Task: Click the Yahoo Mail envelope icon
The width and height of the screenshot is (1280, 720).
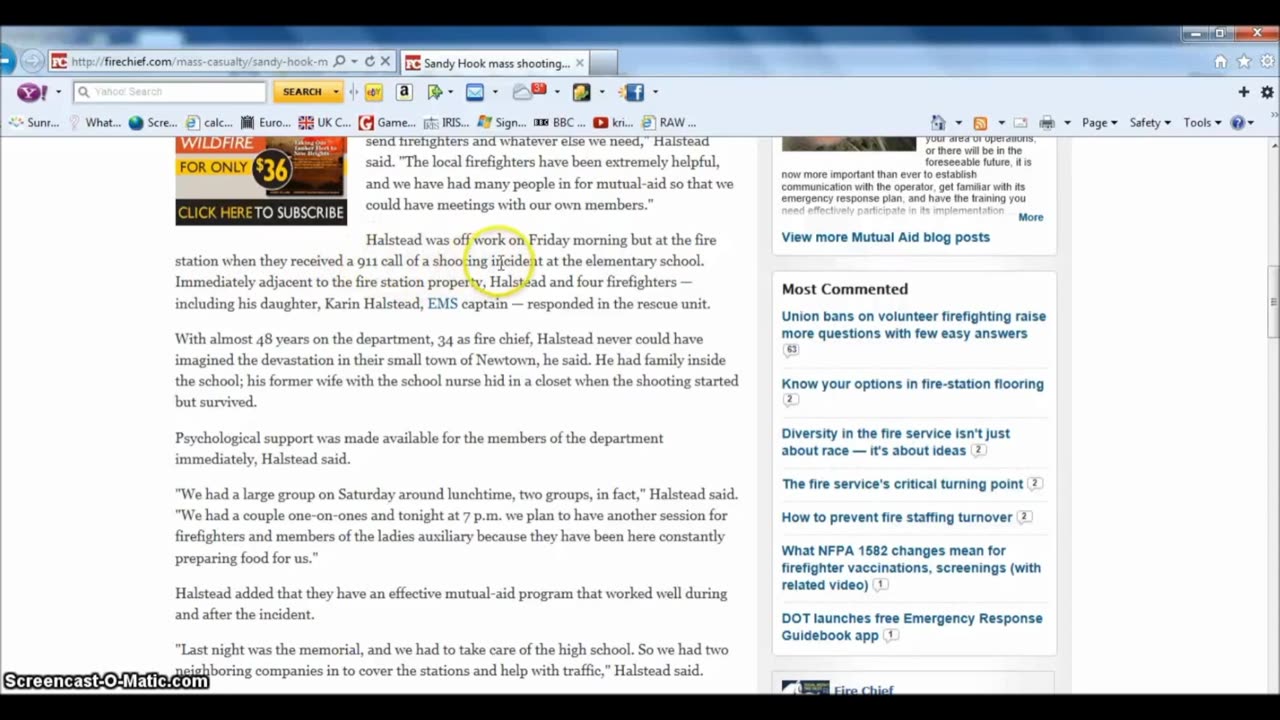Action: [475, 92]
